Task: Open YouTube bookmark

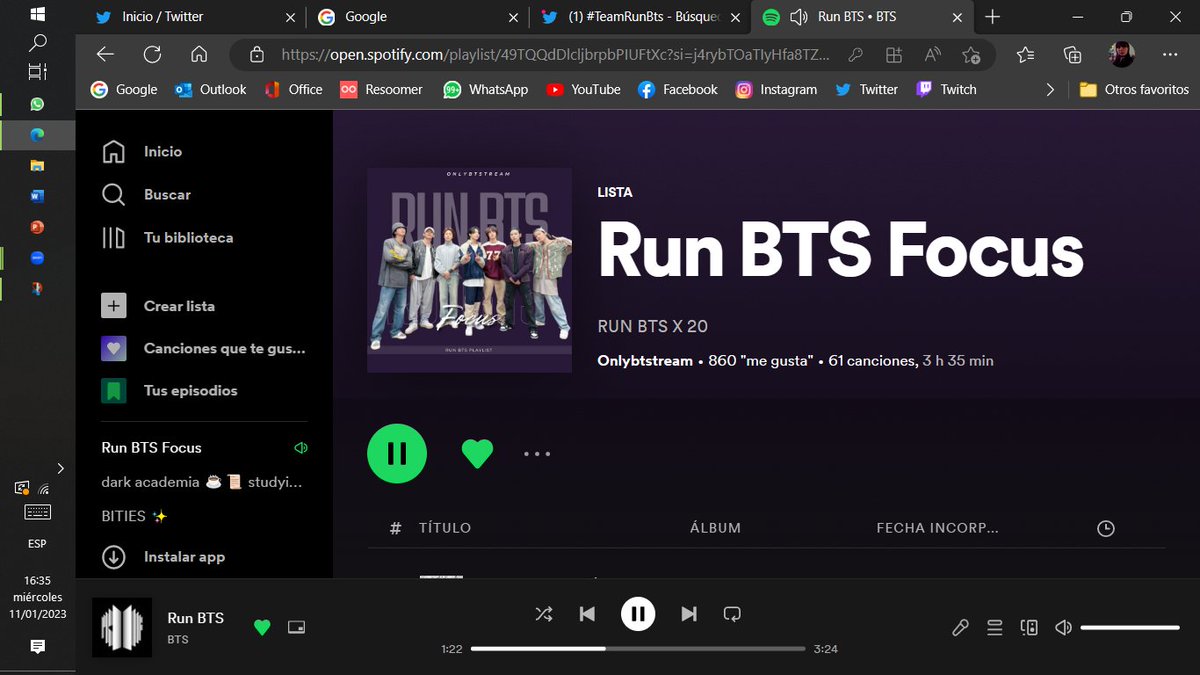Action: pos(583,89)
